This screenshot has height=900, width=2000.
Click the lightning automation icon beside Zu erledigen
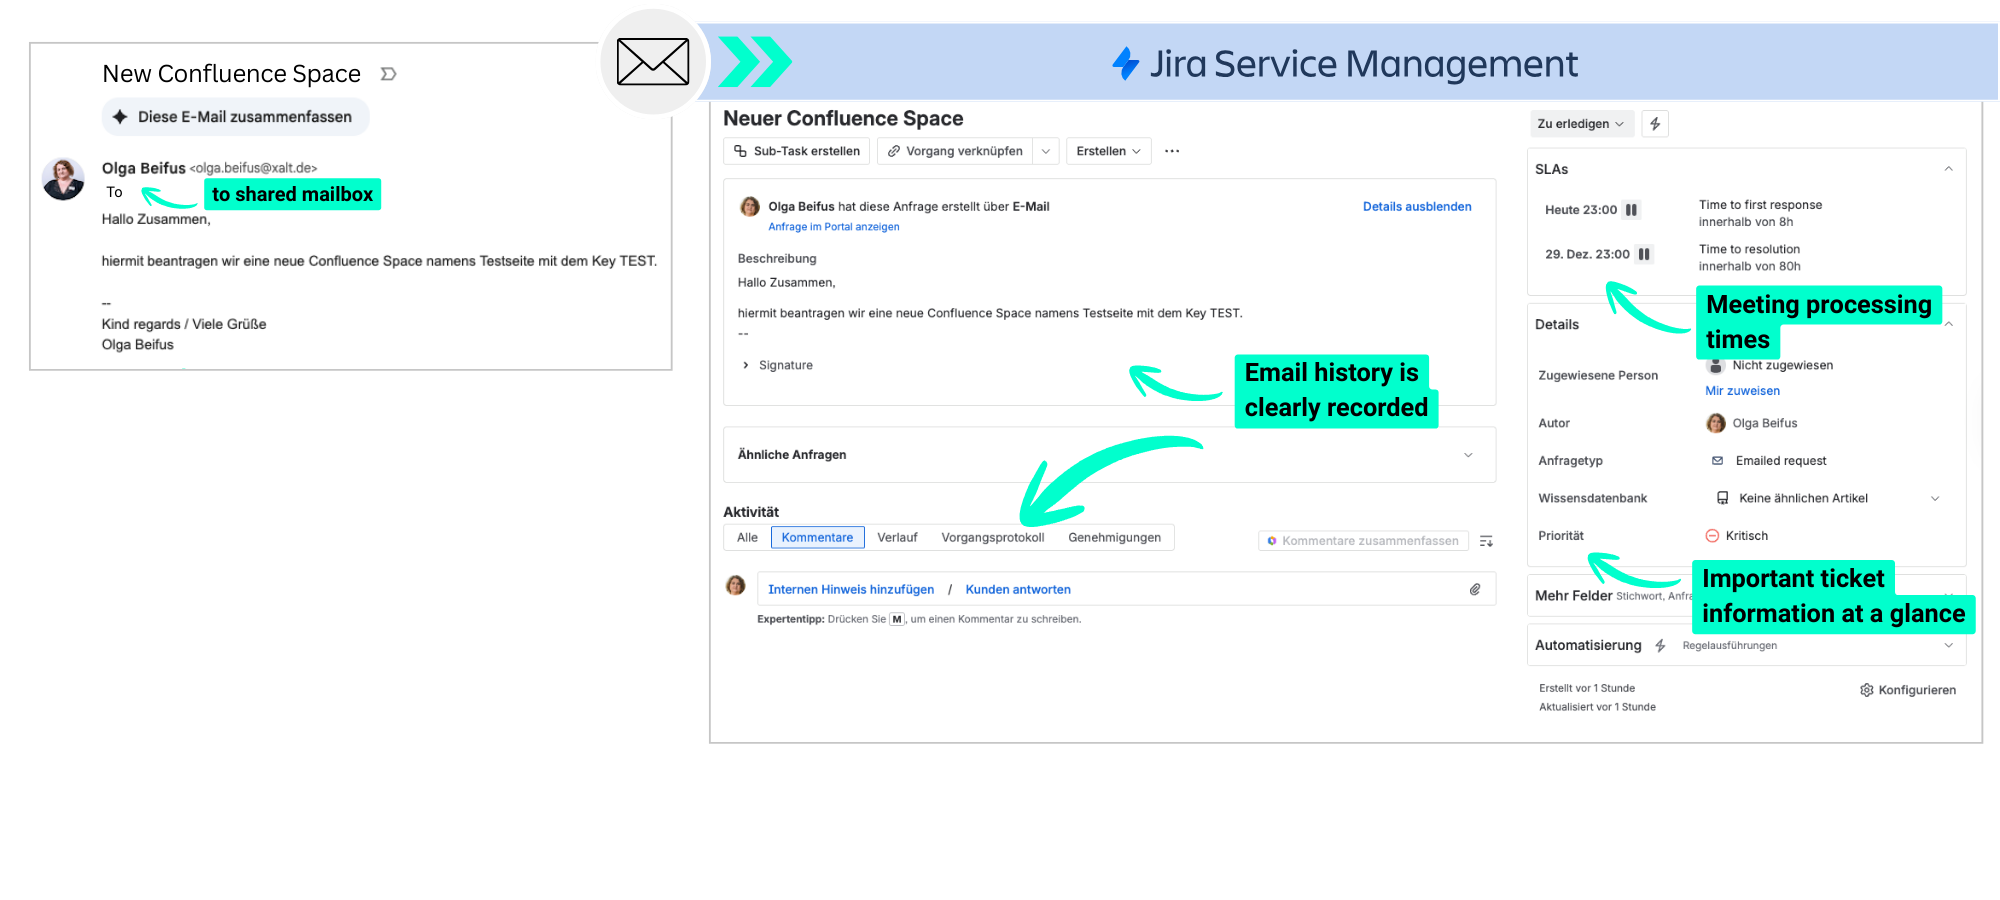click(x=1656, y=123)
